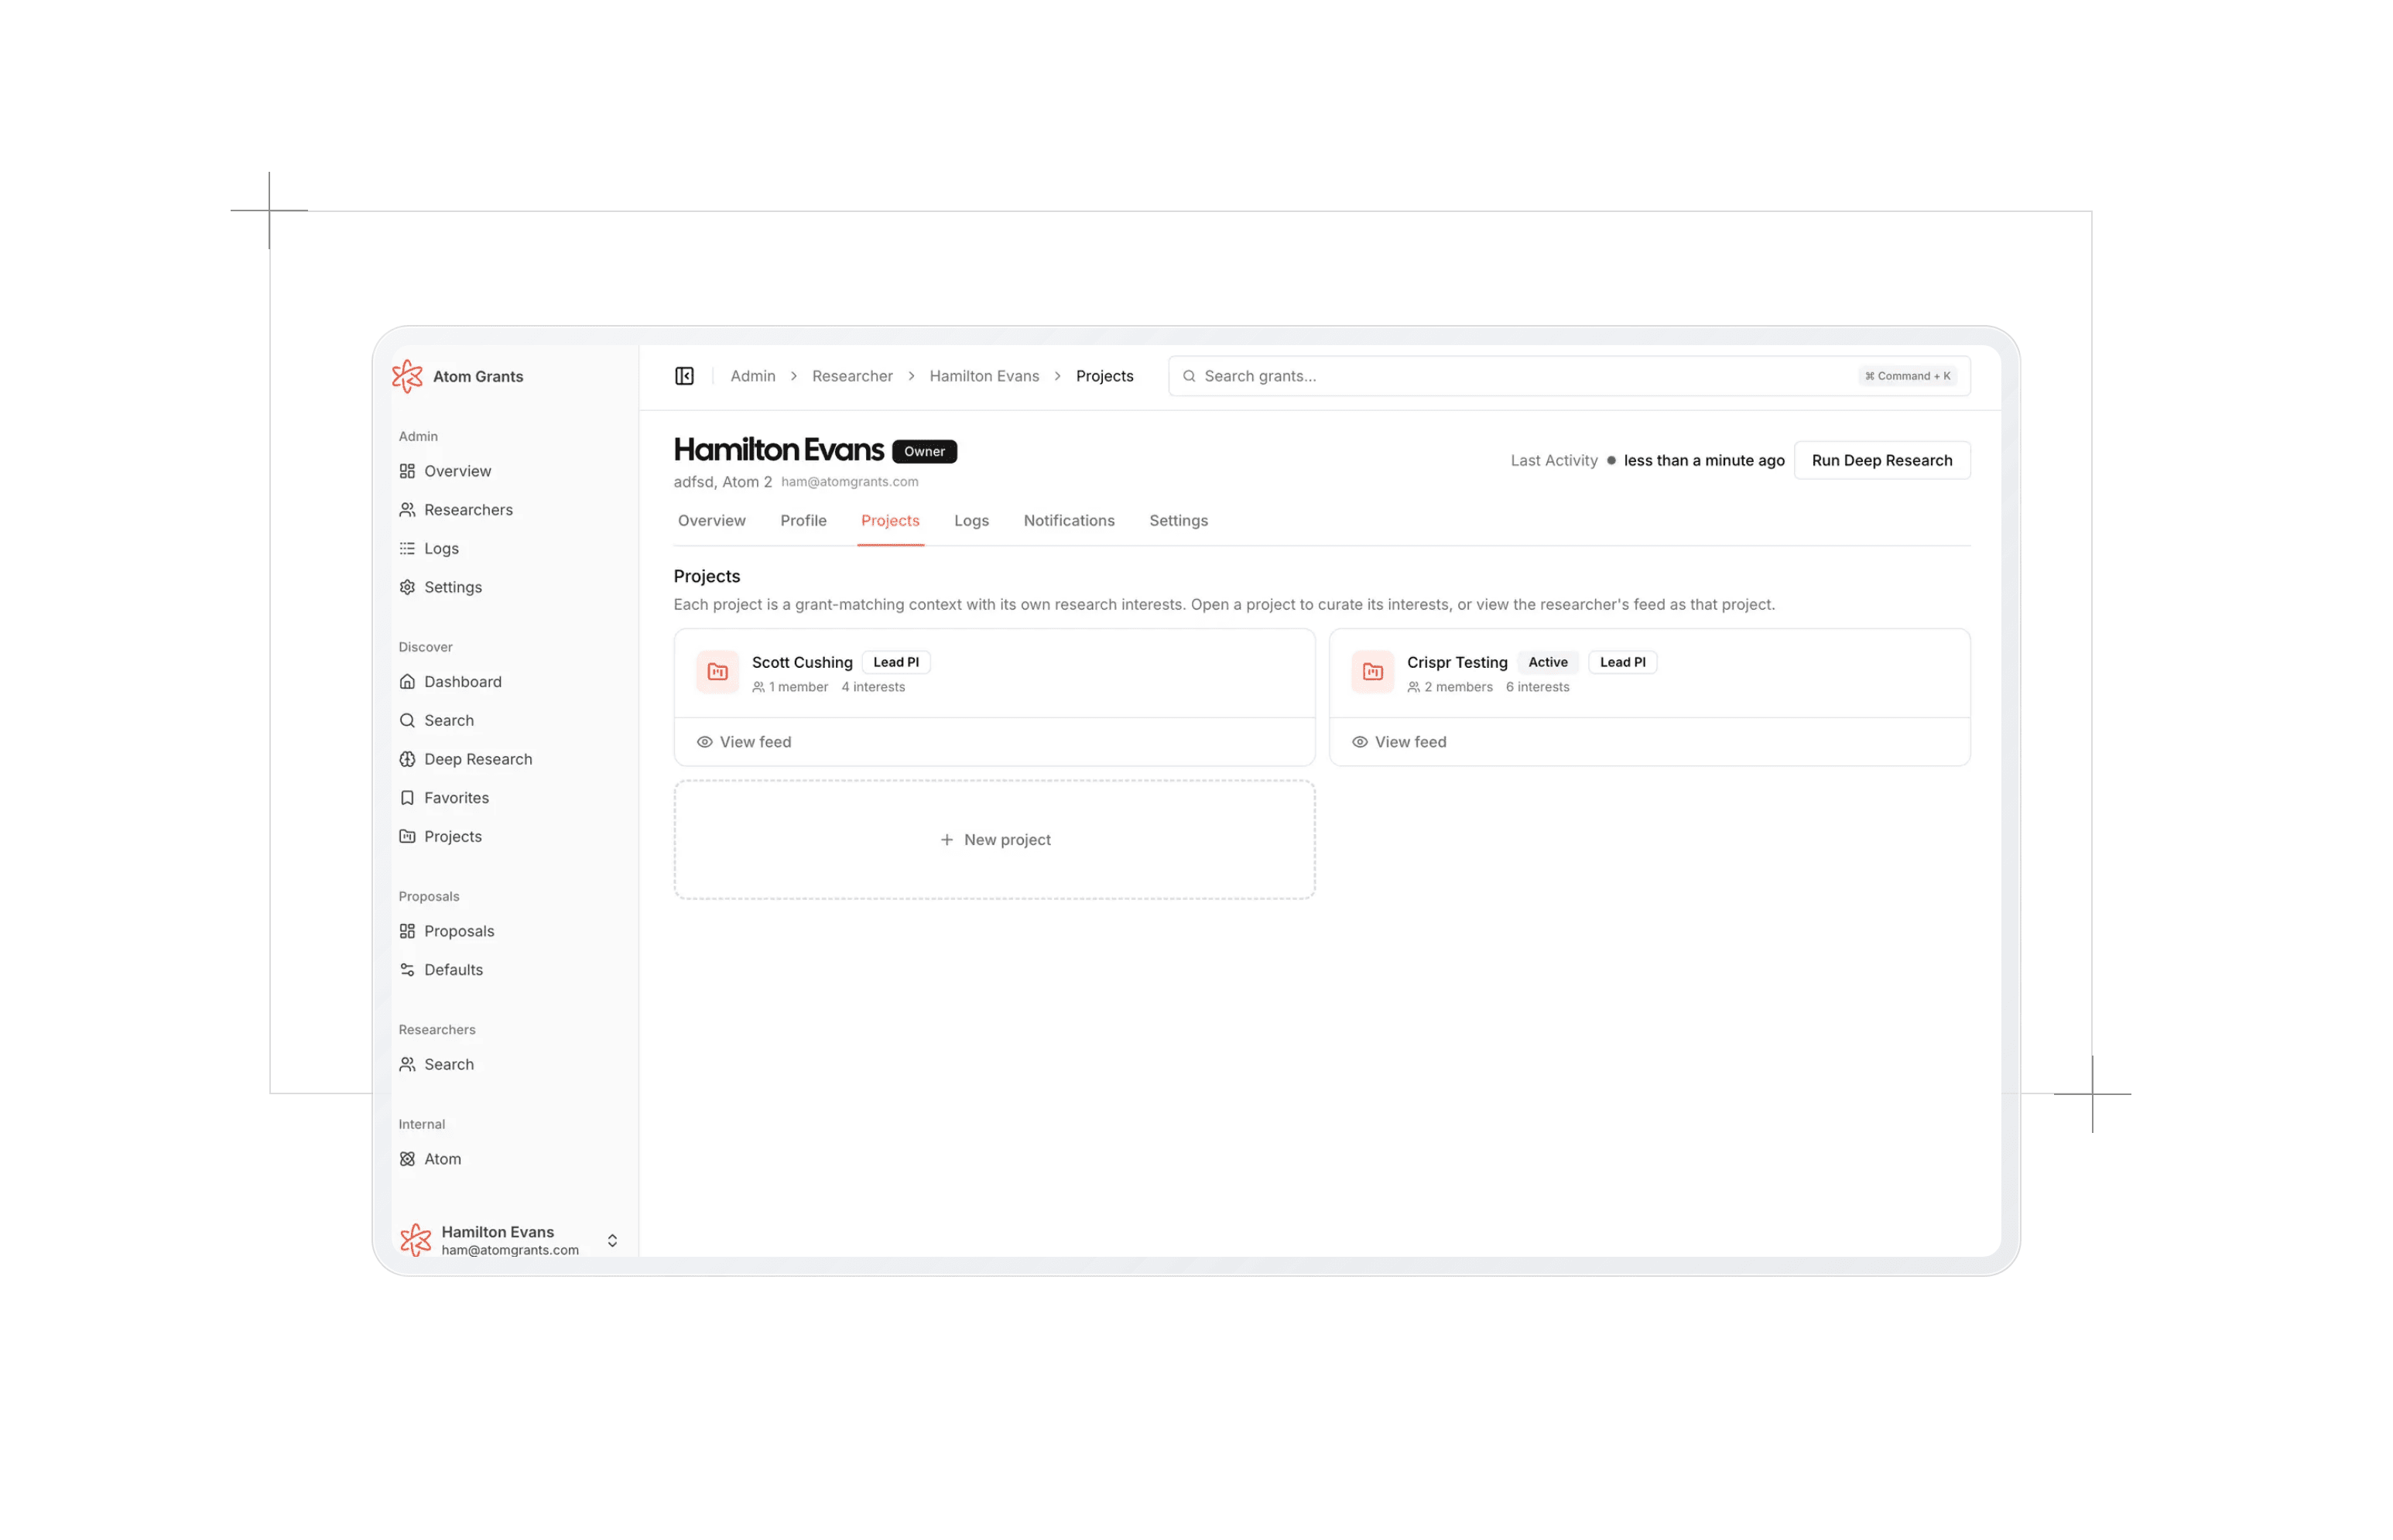Image resolution: width=2393 pixels, height=1540 pixels.
Task: Open proposal Defaults in the sidebar
Action: pos(441,970)
